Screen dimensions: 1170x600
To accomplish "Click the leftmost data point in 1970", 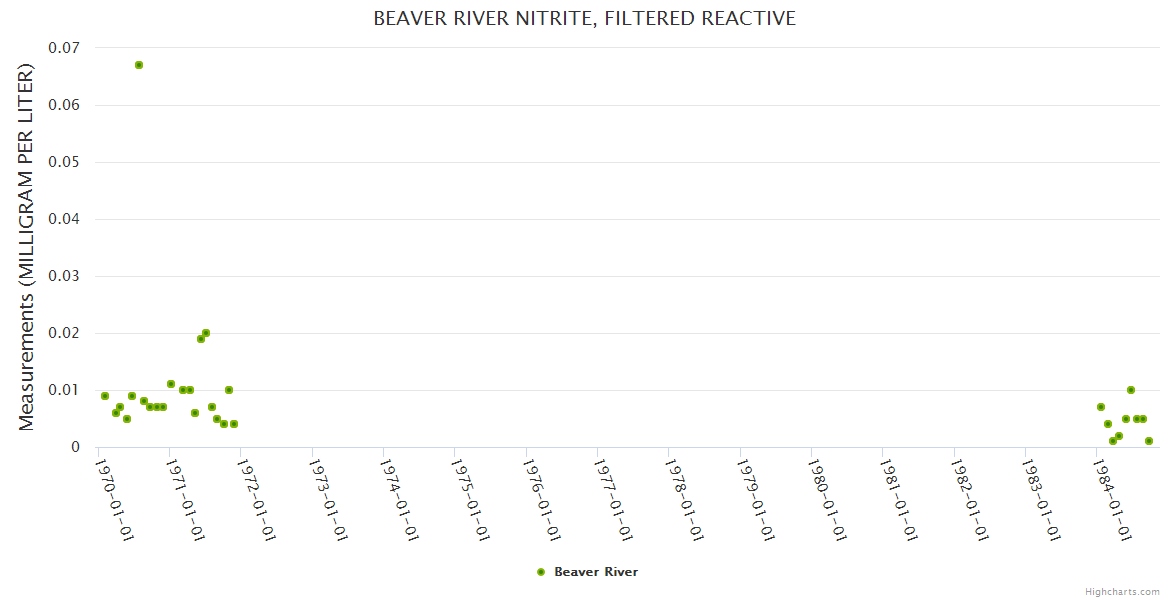I will pyautogui.click(x=105, y=396).
